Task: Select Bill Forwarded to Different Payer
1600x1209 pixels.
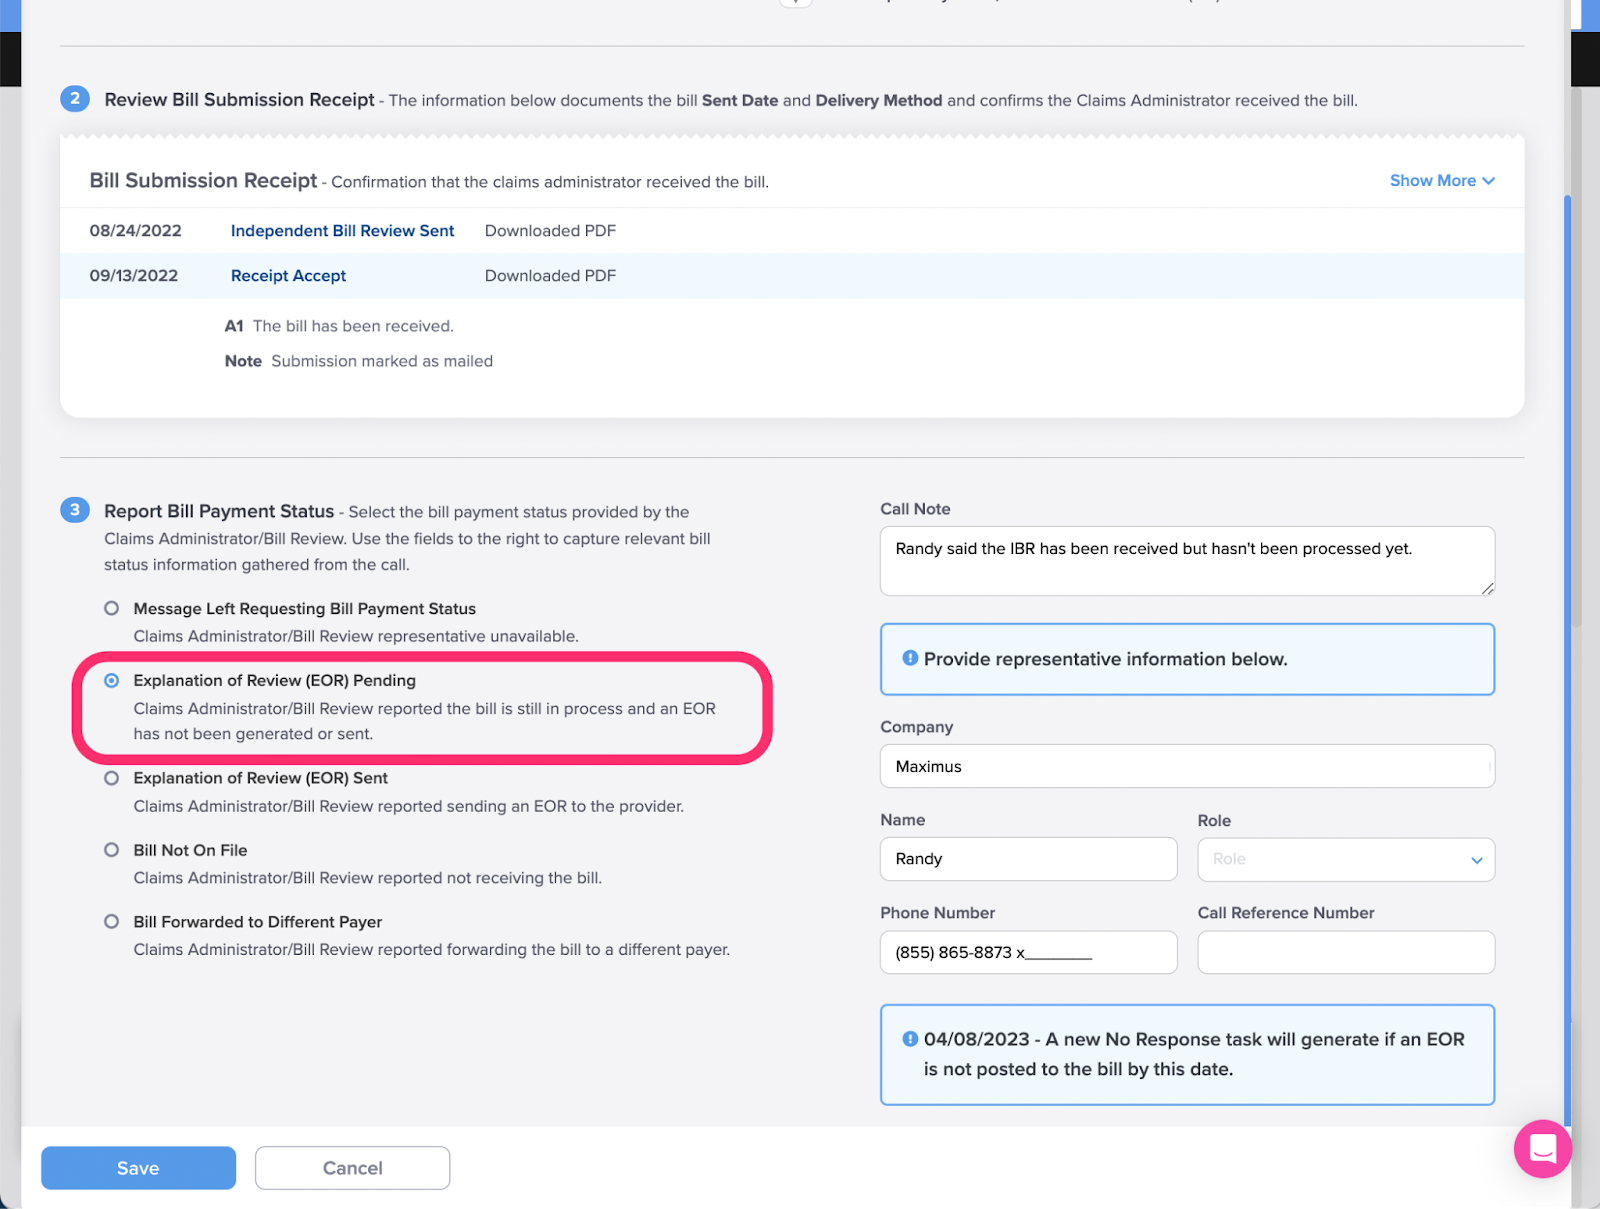Action: coord(111,921)
